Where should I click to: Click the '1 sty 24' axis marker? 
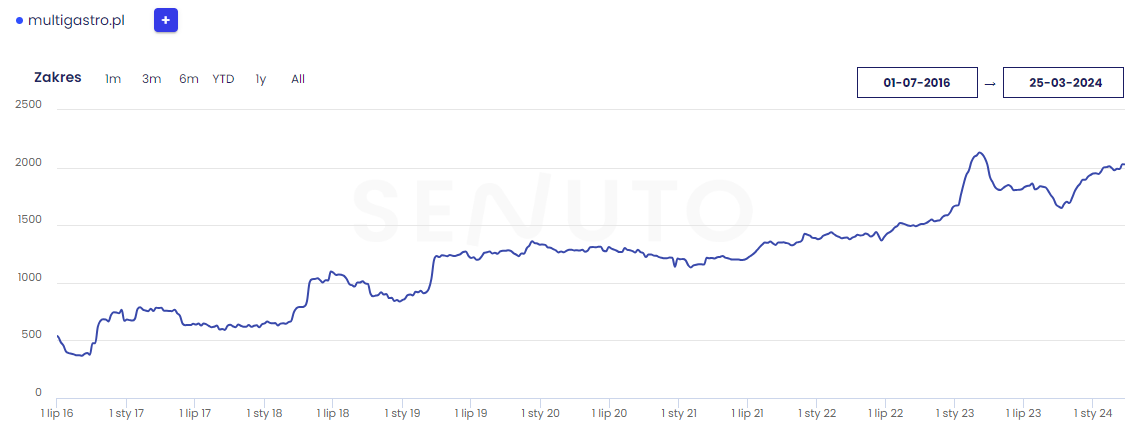point(1093,413)
